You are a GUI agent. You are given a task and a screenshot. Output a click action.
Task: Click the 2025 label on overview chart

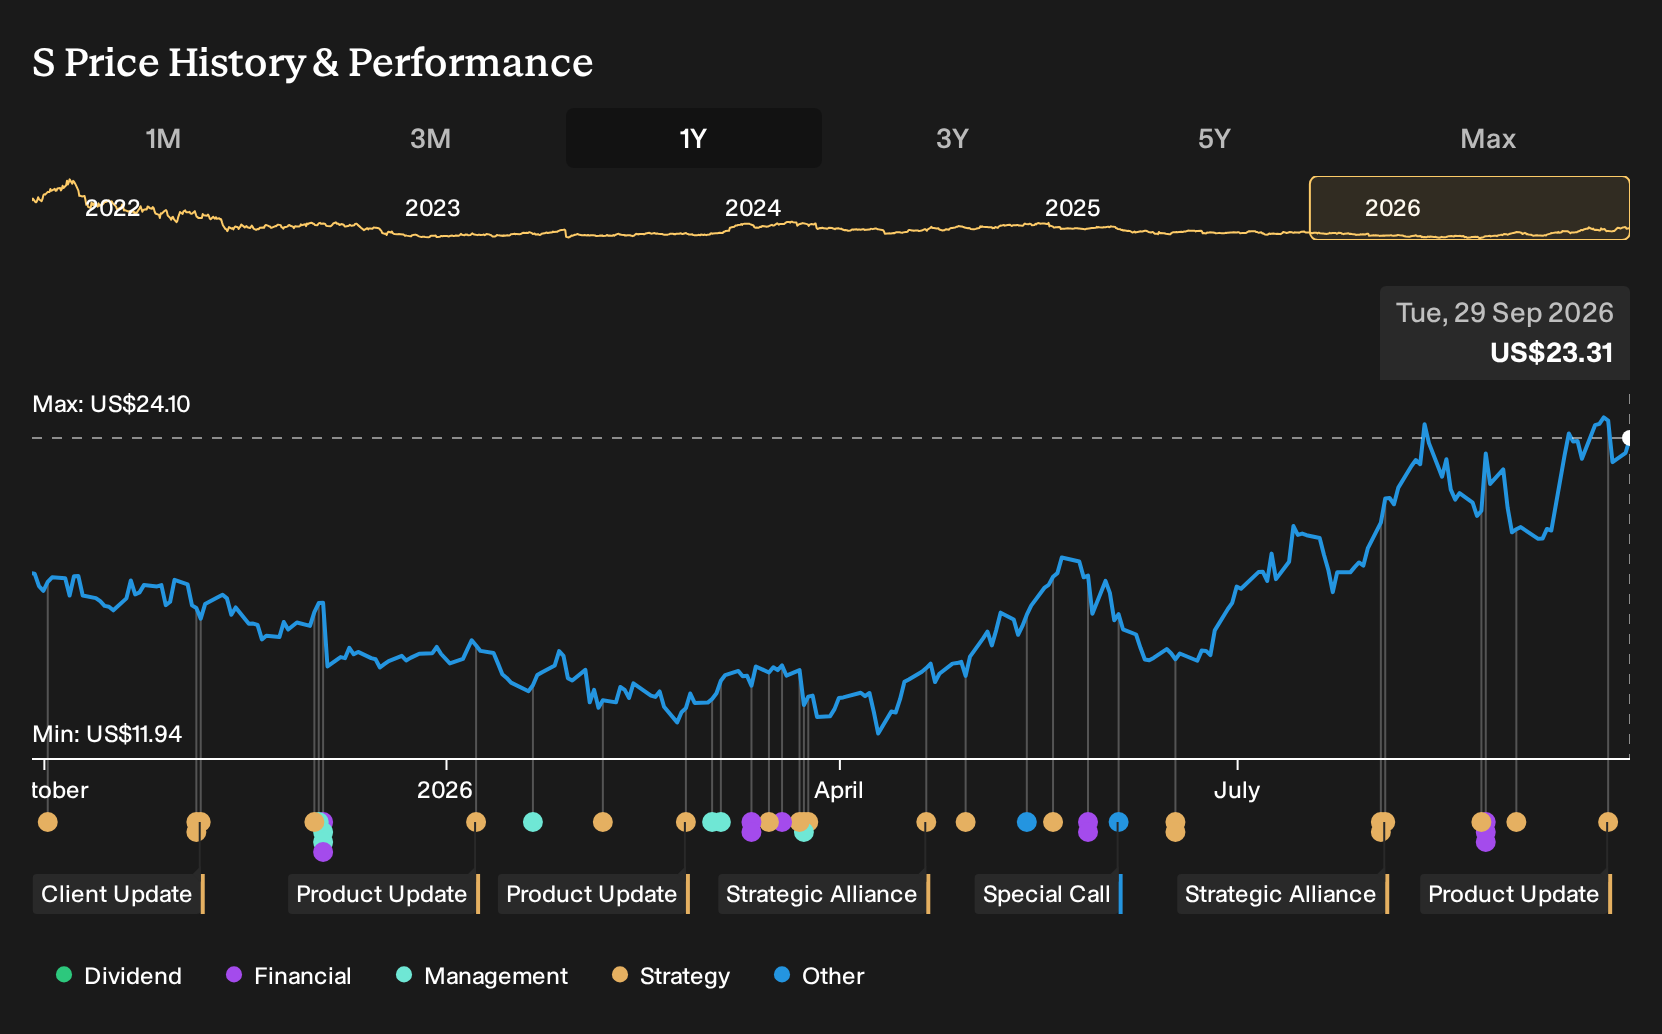pos(1072,208)
